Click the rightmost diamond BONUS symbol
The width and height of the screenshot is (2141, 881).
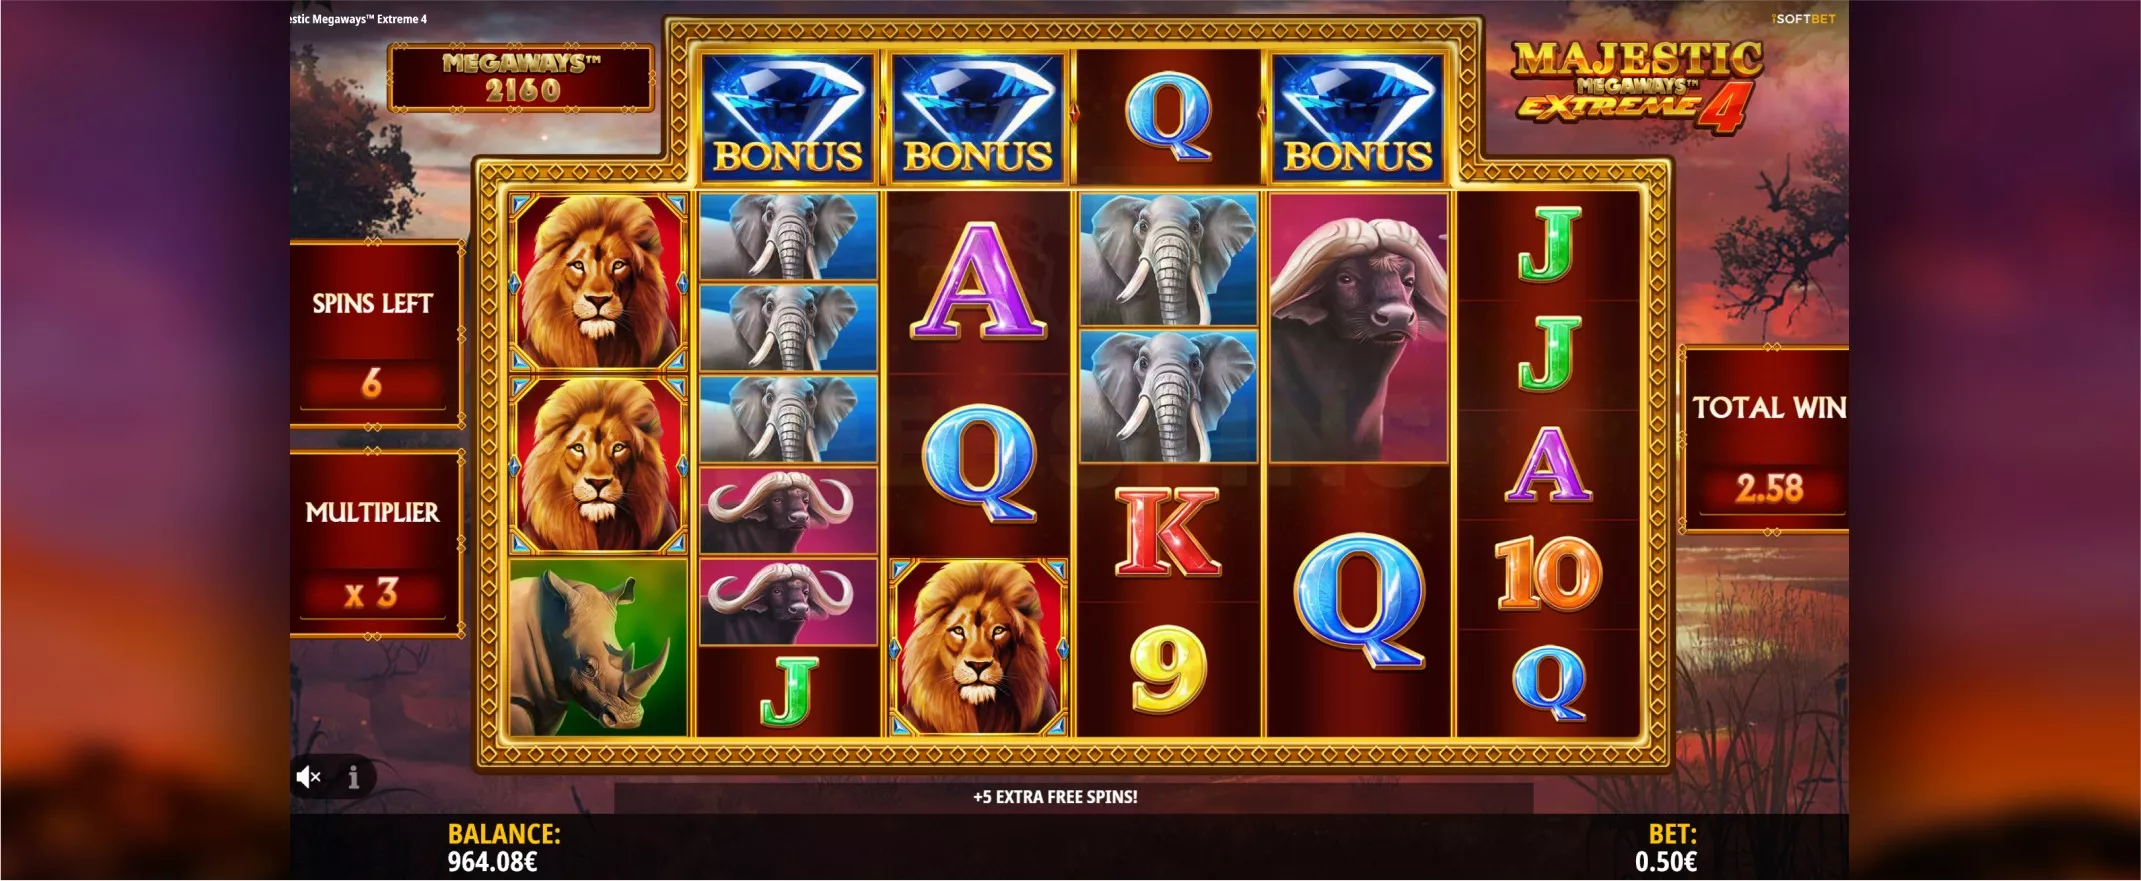pyautogui.click(x=1358, y=117)
